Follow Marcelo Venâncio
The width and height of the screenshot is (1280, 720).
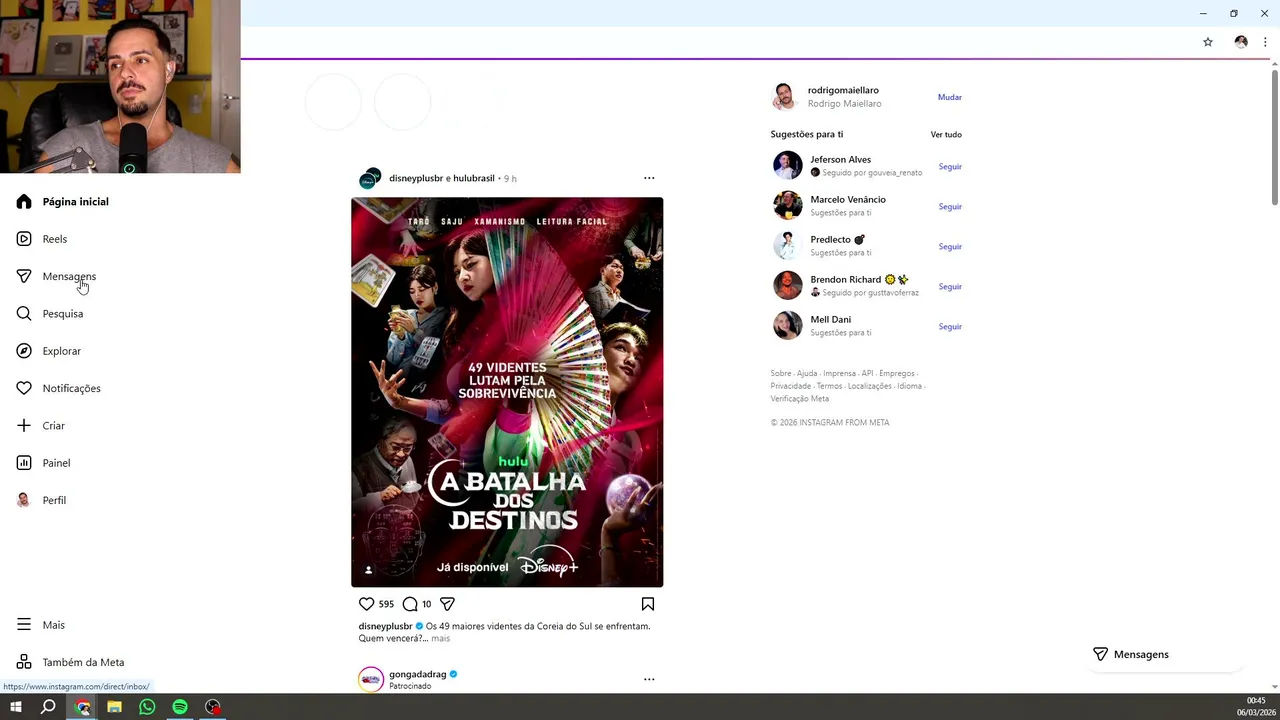(x=950, y=207)
